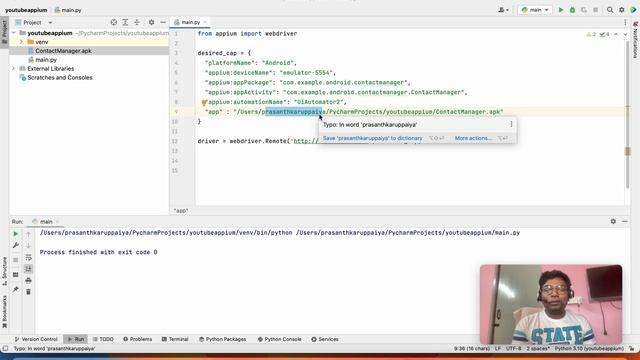
Task: Open the user account icon dropdown
Action: tap(504, 10)
